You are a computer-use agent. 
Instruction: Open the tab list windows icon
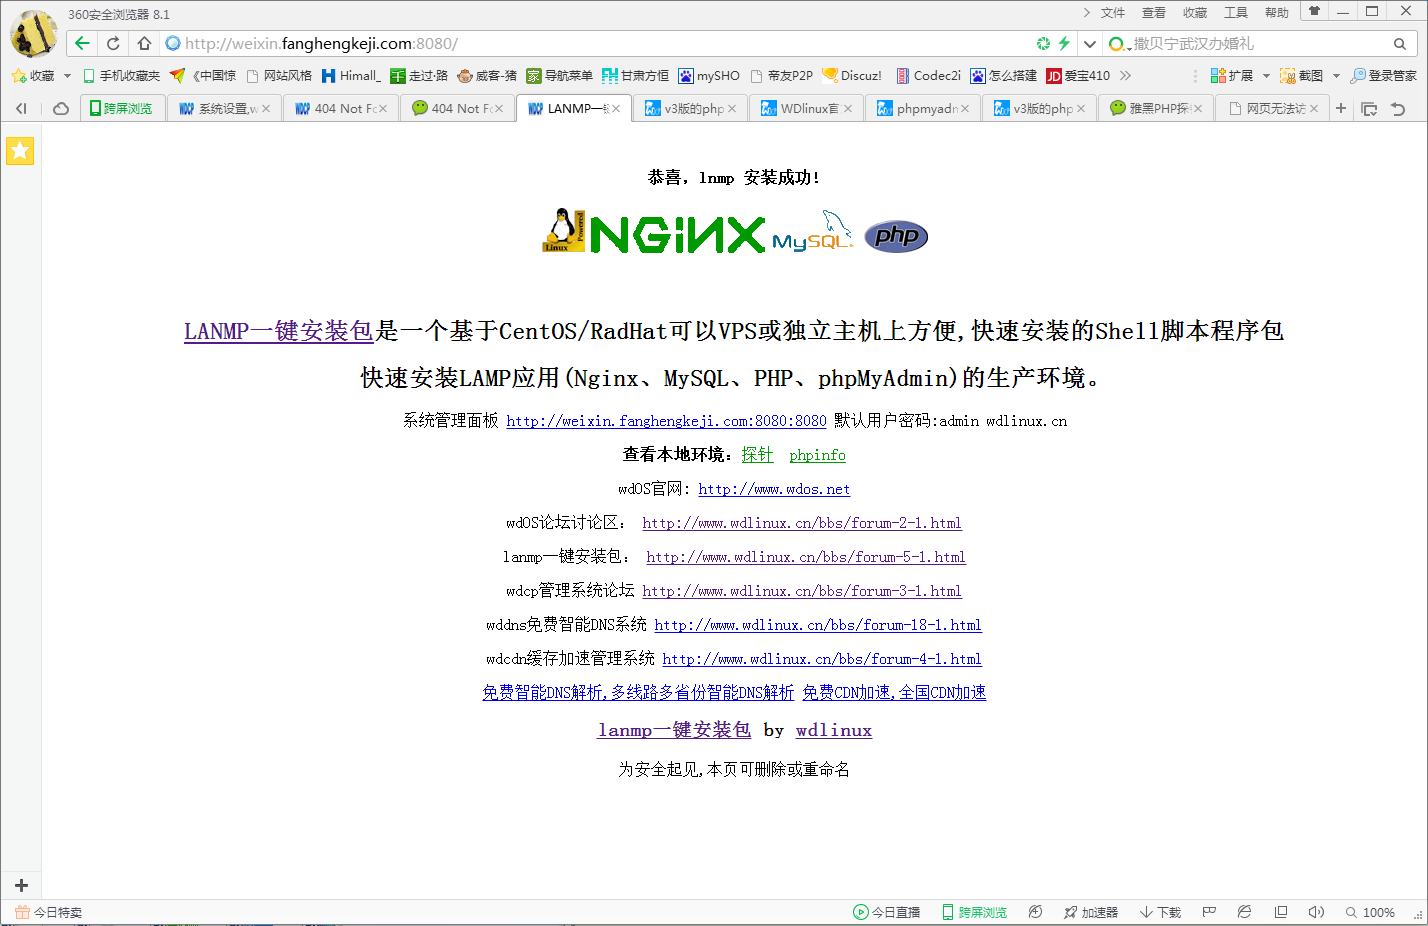[1369, 108]
